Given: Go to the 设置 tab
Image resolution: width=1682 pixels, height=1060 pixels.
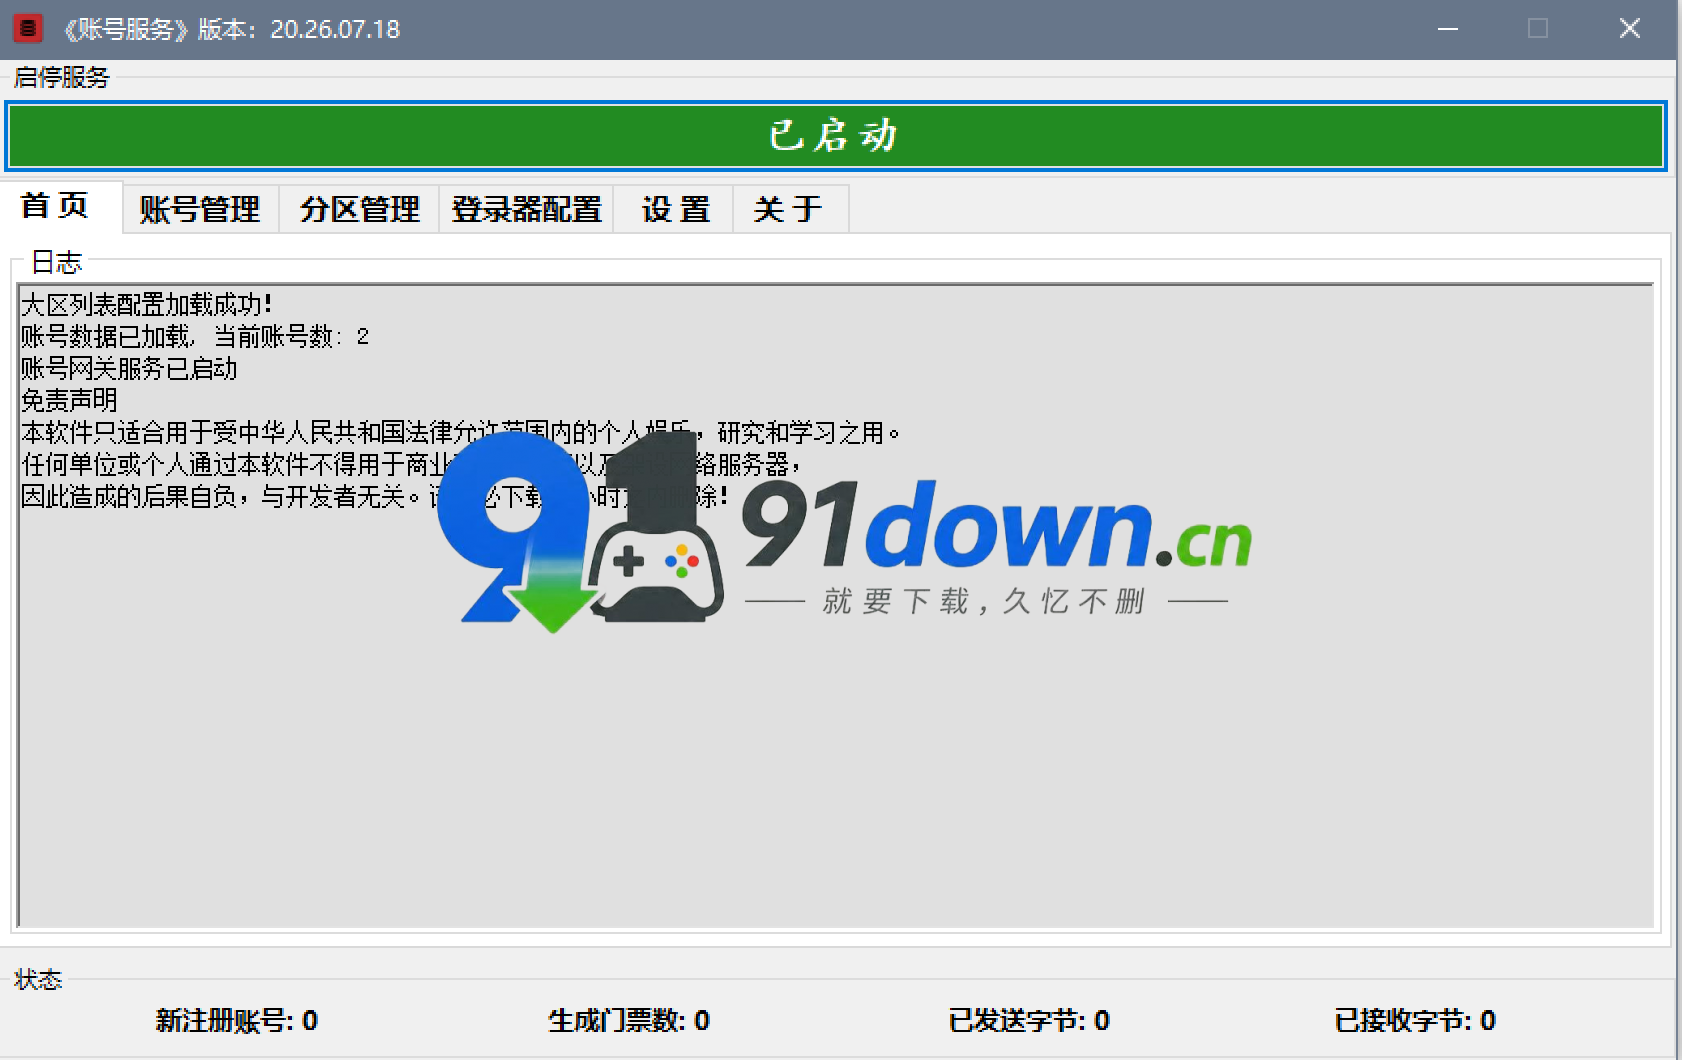Looking at the screenshot, I should 675,209.
